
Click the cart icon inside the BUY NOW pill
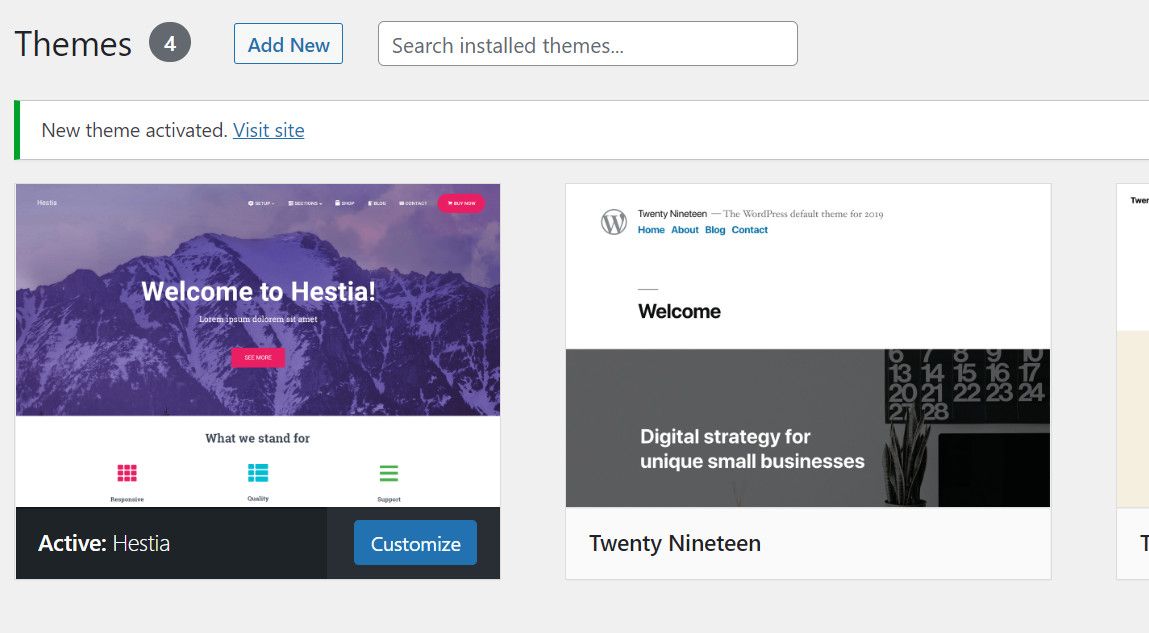[x=449, y=203]
